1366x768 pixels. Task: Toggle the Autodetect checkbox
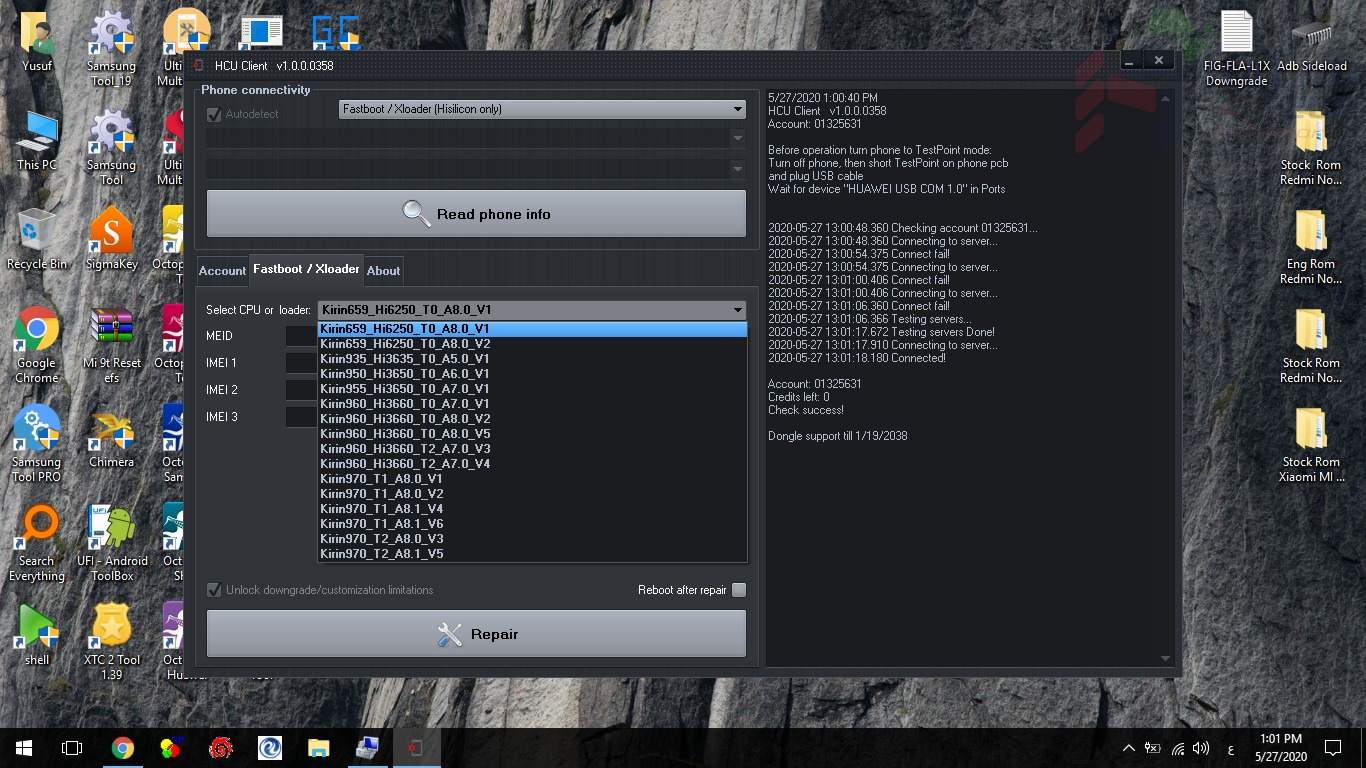(x=213, y=114)
